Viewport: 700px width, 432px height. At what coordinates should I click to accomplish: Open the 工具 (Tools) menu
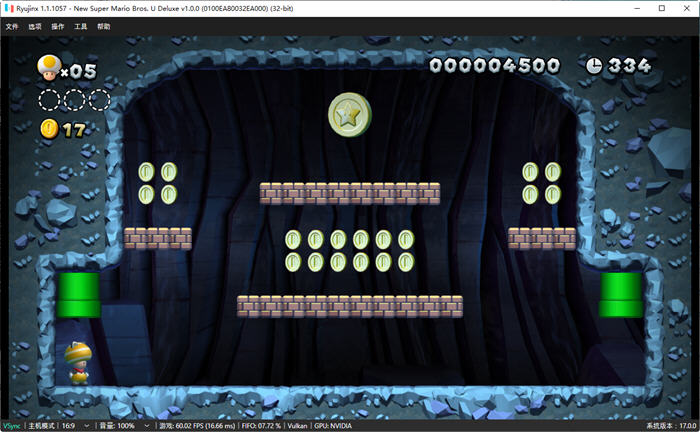[81, 27]
